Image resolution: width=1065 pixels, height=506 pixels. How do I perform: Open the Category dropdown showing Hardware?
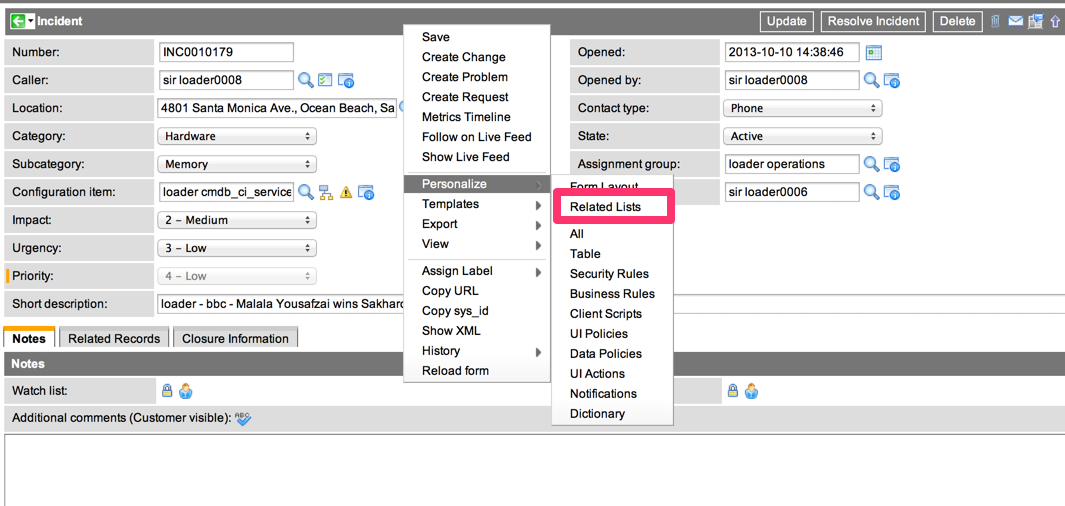pos(237,136)
